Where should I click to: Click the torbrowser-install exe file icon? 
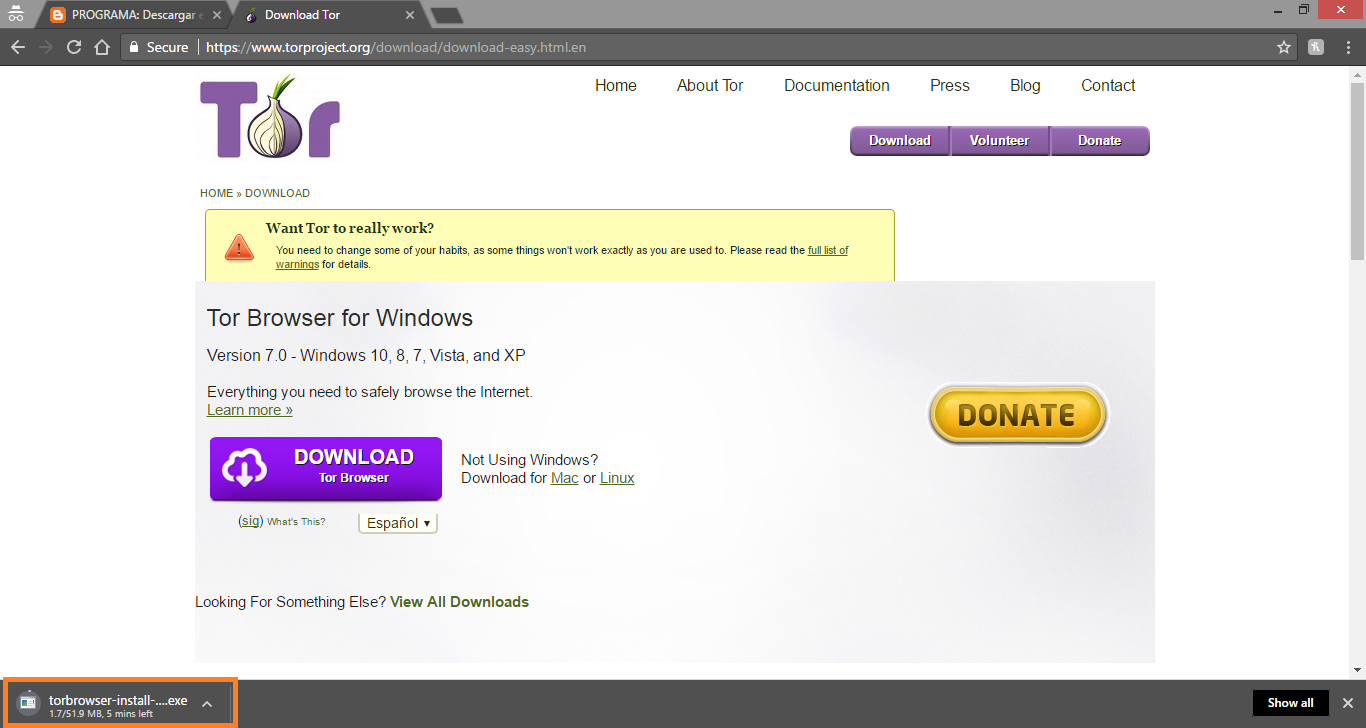[x=28, y=702]
